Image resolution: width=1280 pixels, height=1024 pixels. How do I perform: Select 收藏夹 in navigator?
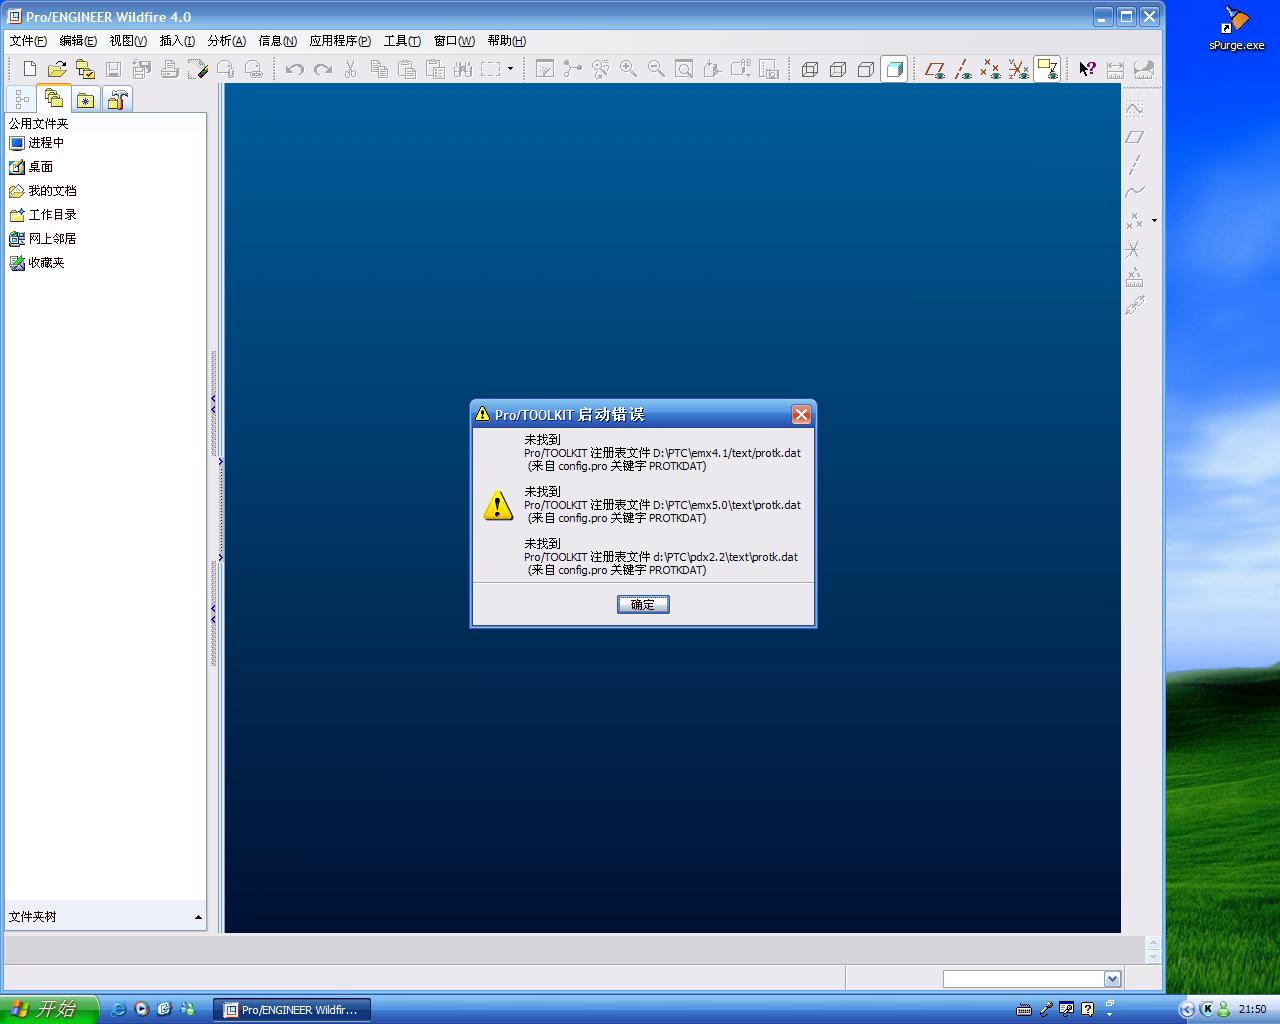(37, 263)
